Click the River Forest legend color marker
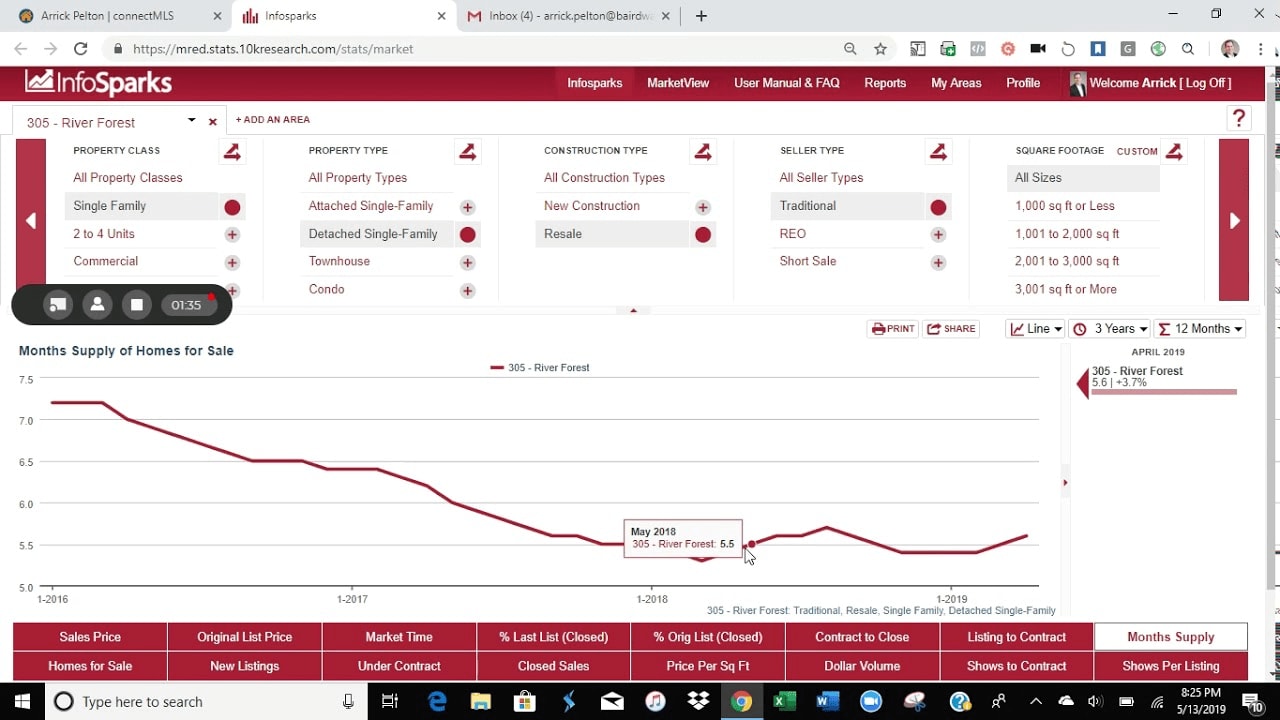This screenshot has width=1280, height=720. pos(497,368)
